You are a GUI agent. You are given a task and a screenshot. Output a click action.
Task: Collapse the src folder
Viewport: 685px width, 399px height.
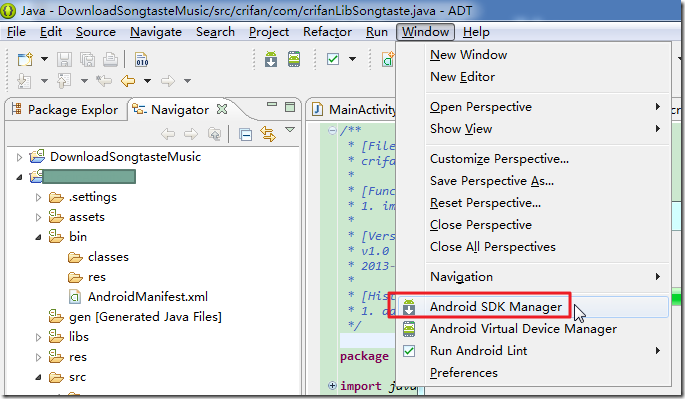point(38,377)
